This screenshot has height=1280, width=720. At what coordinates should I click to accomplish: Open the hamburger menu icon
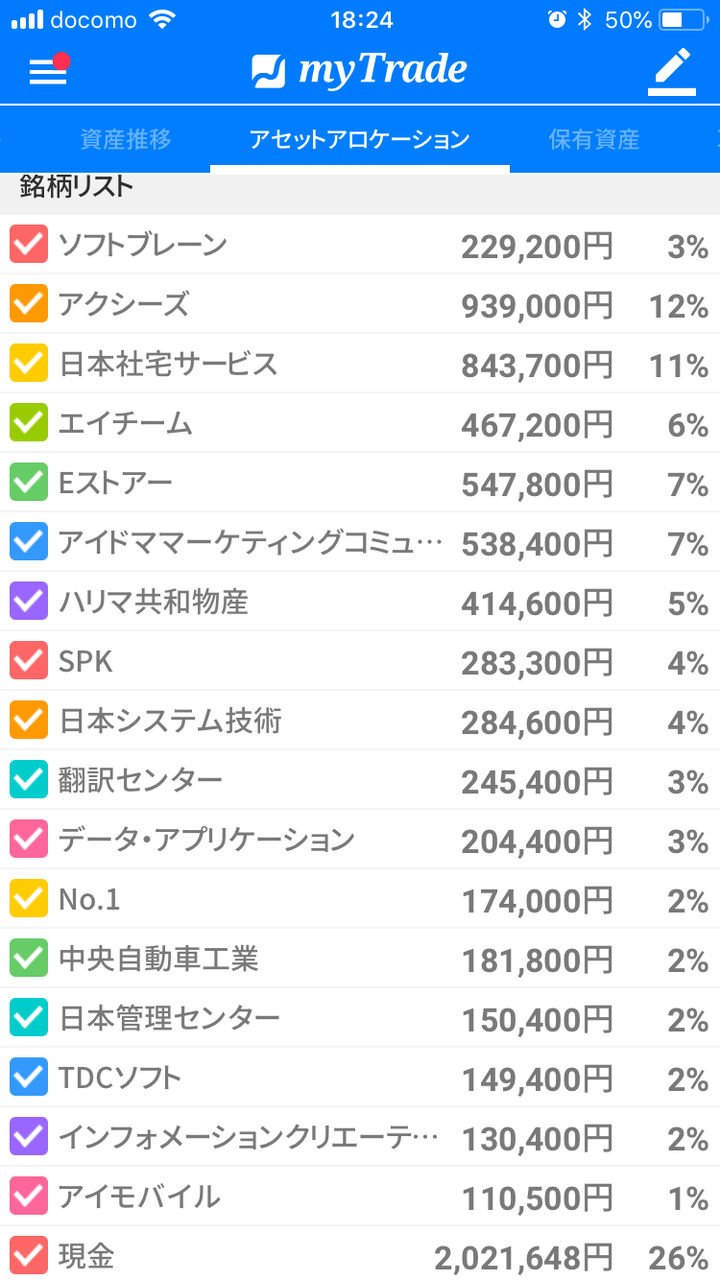(47, 71)
